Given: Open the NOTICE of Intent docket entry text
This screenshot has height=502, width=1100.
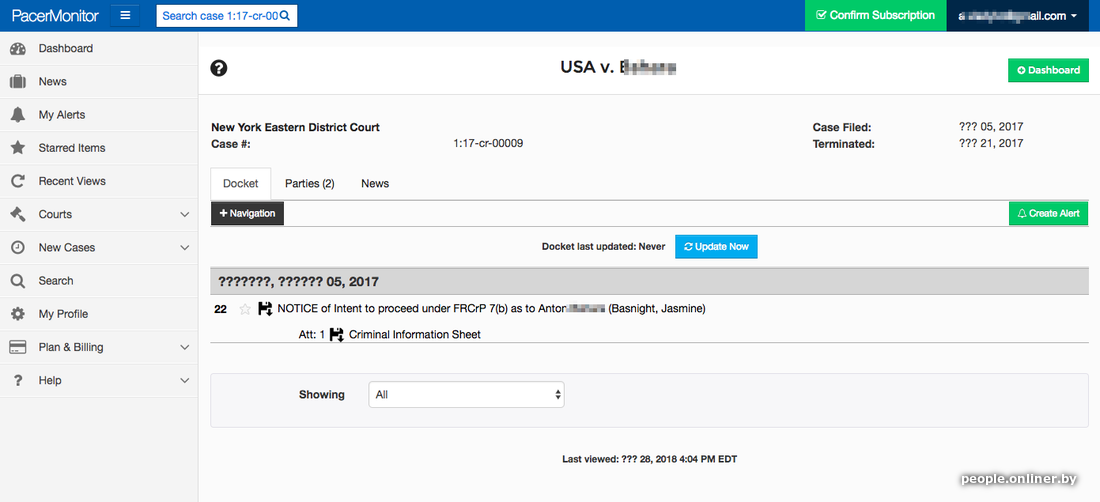Looking at the screenshot, I should pos(491,308).
